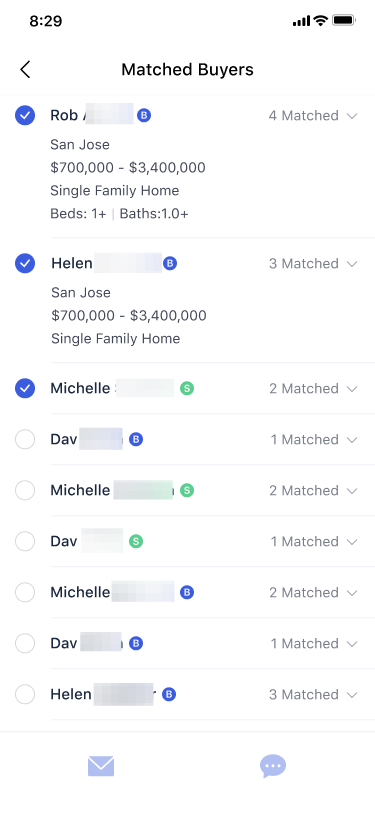Tap green S badge on Dav row
This screenshot has width=375, height=813.
pyautogui.click(x=136, y=542)
